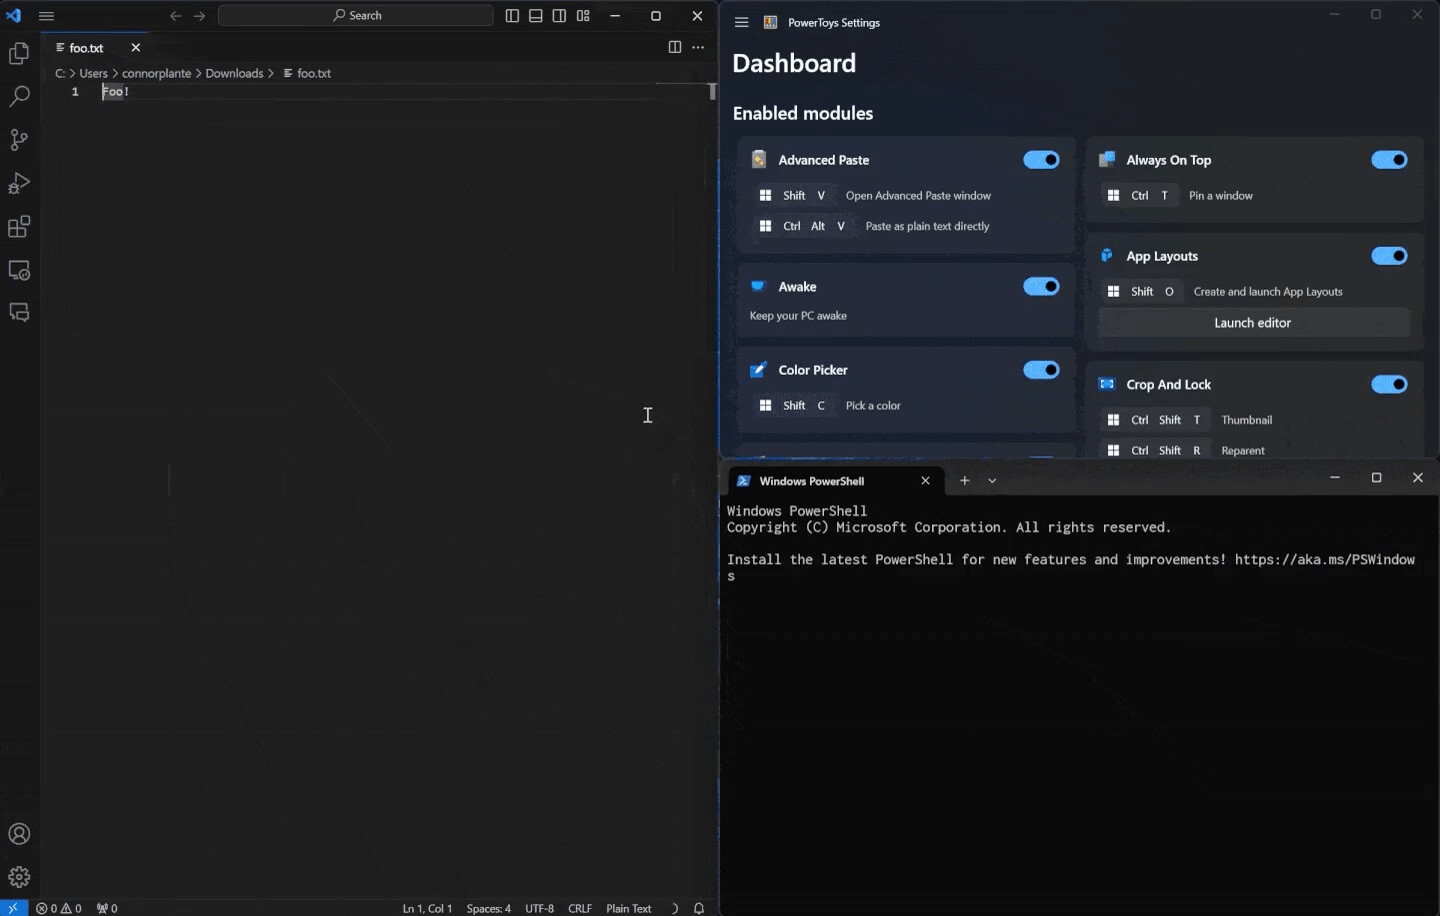Open the PowerToys Settings navigation hamburger menu

tap(741, 22)
